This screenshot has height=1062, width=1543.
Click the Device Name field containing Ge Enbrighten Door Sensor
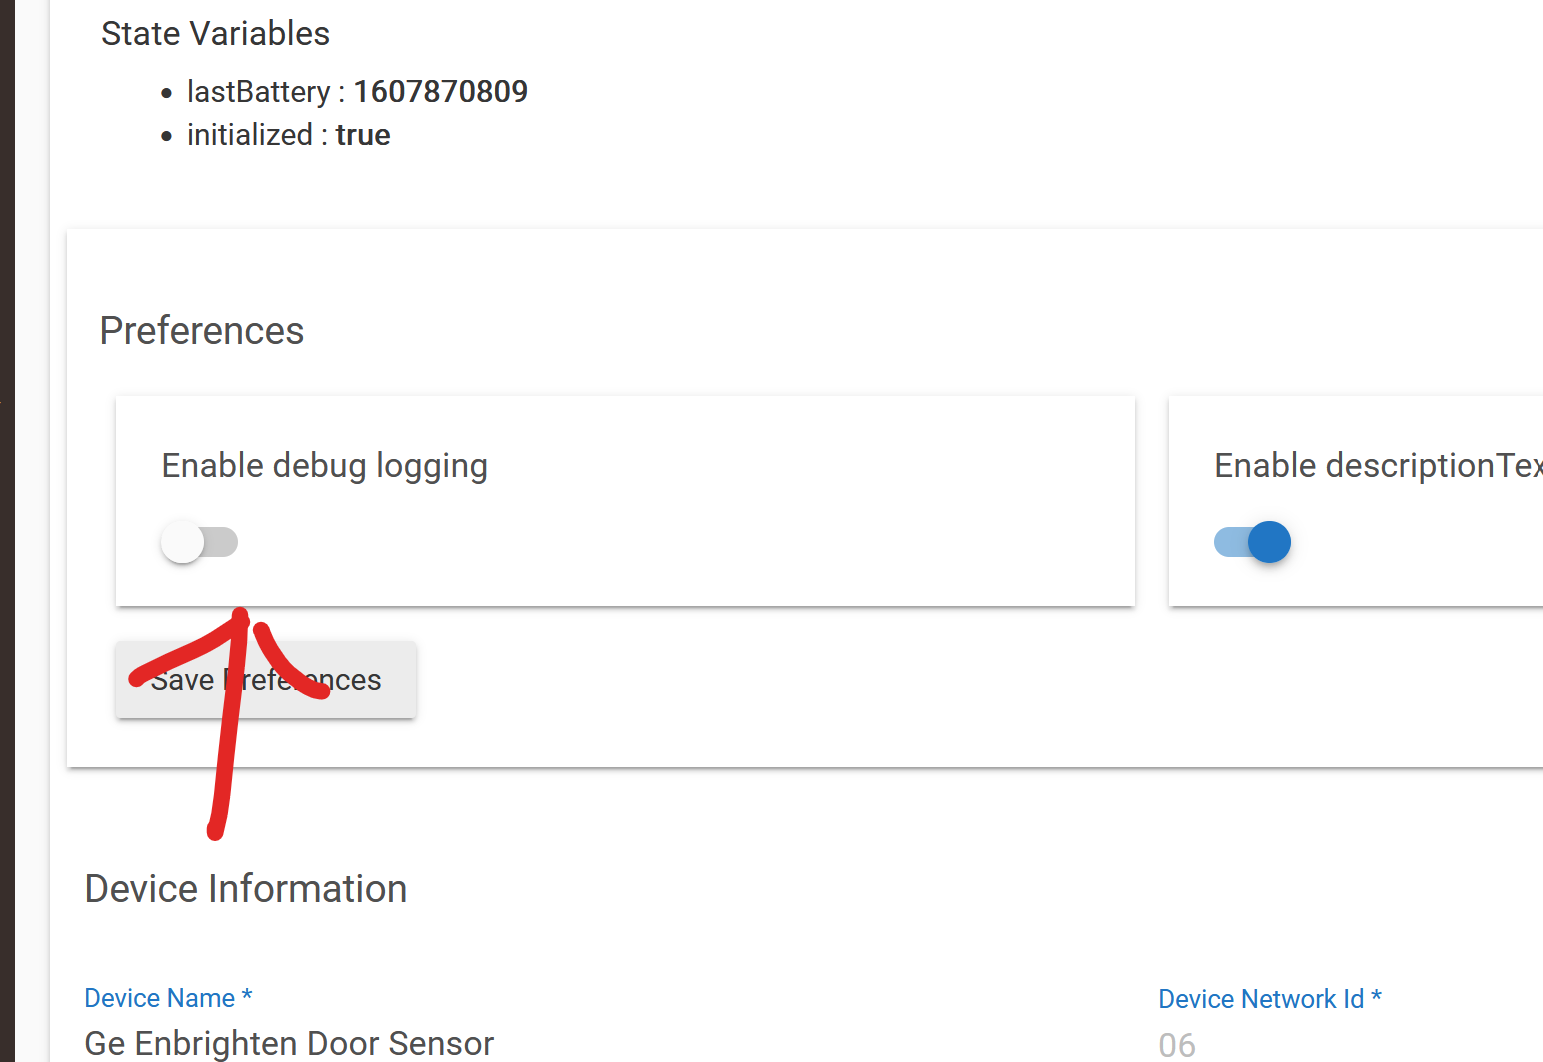289,1042
